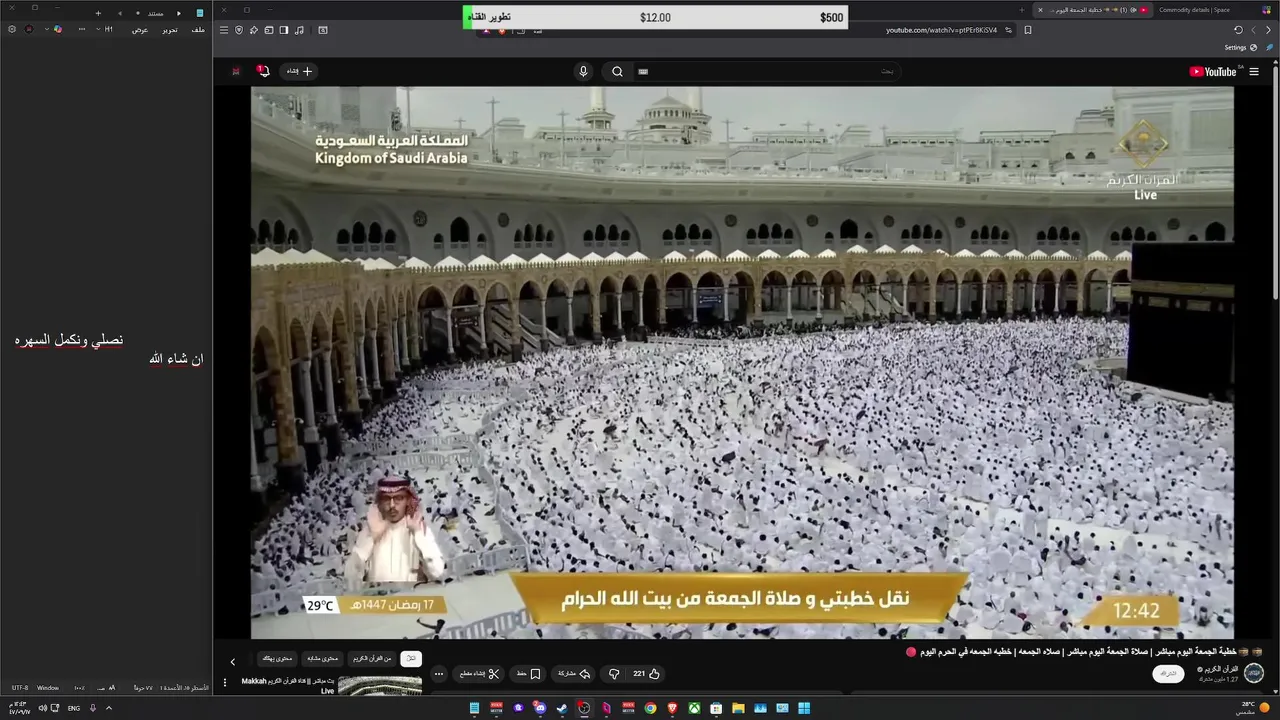The width and height of the screenshot is (1280, 720).
Task: Switch to the Commodity details browser tab
Action: (1195, 10)
